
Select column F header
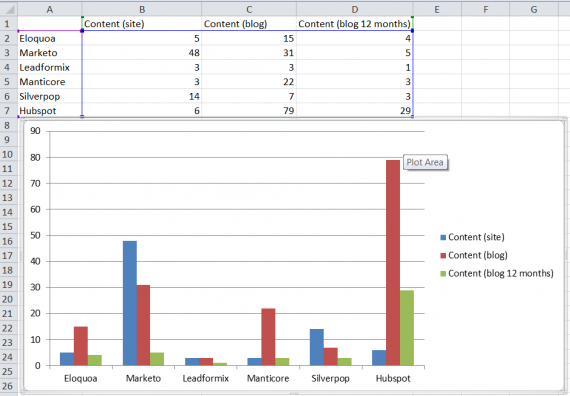coord(485,9)
